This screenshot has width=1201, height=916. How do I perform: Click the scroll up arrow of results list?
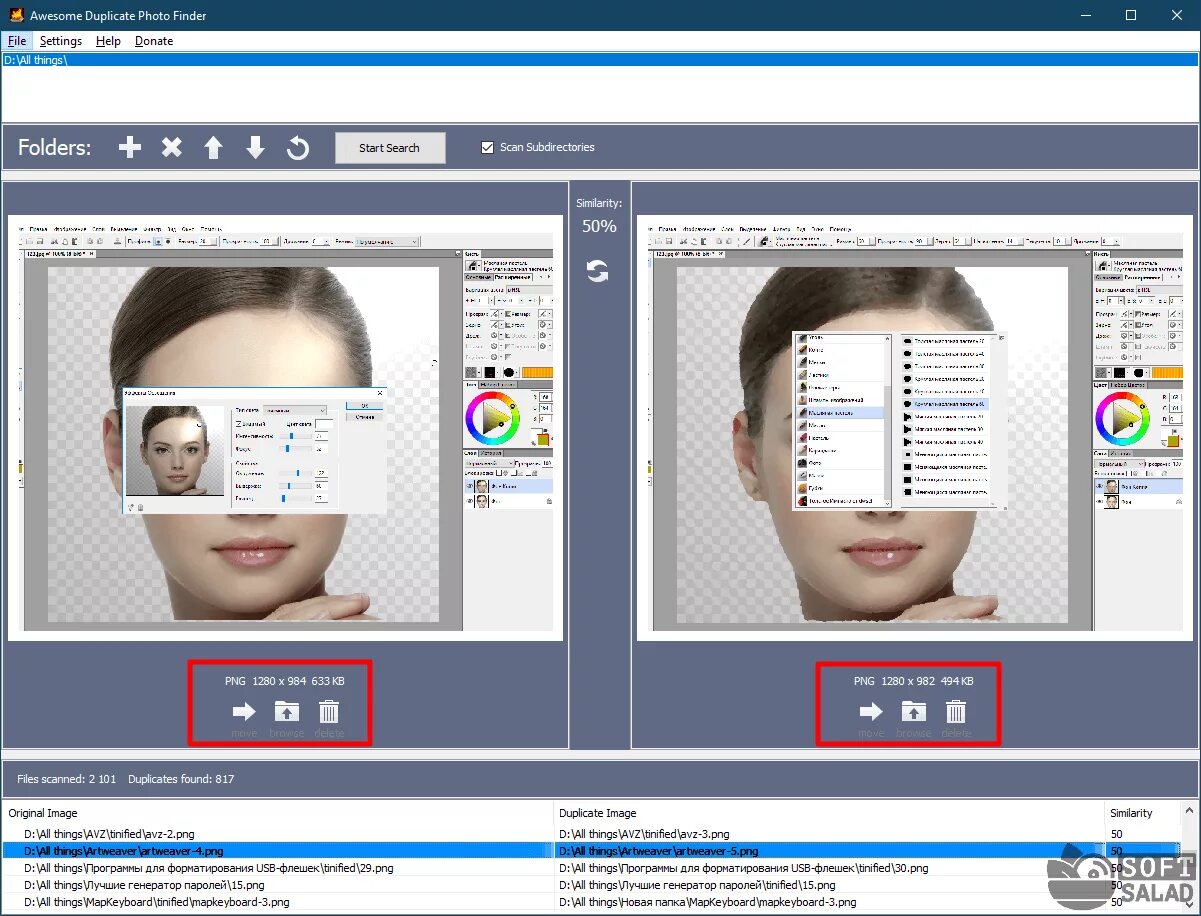pyautogui.click(x=1189, y=811)
